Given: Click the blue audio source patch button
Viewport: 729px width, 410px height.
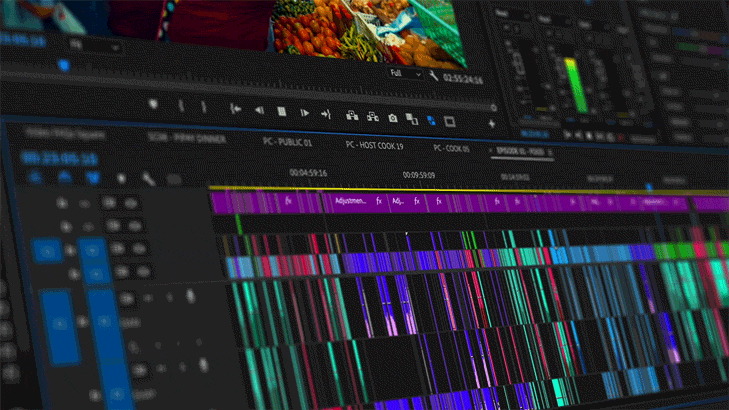Looking at the screenshot, I should [60, 325].
